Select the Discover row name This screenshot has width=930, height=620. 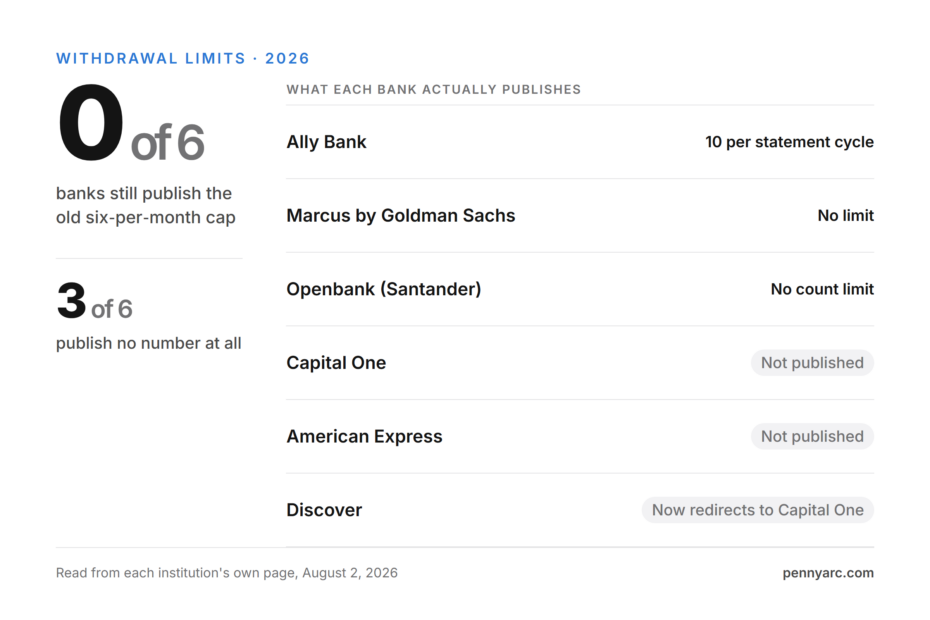coord(324,510)
